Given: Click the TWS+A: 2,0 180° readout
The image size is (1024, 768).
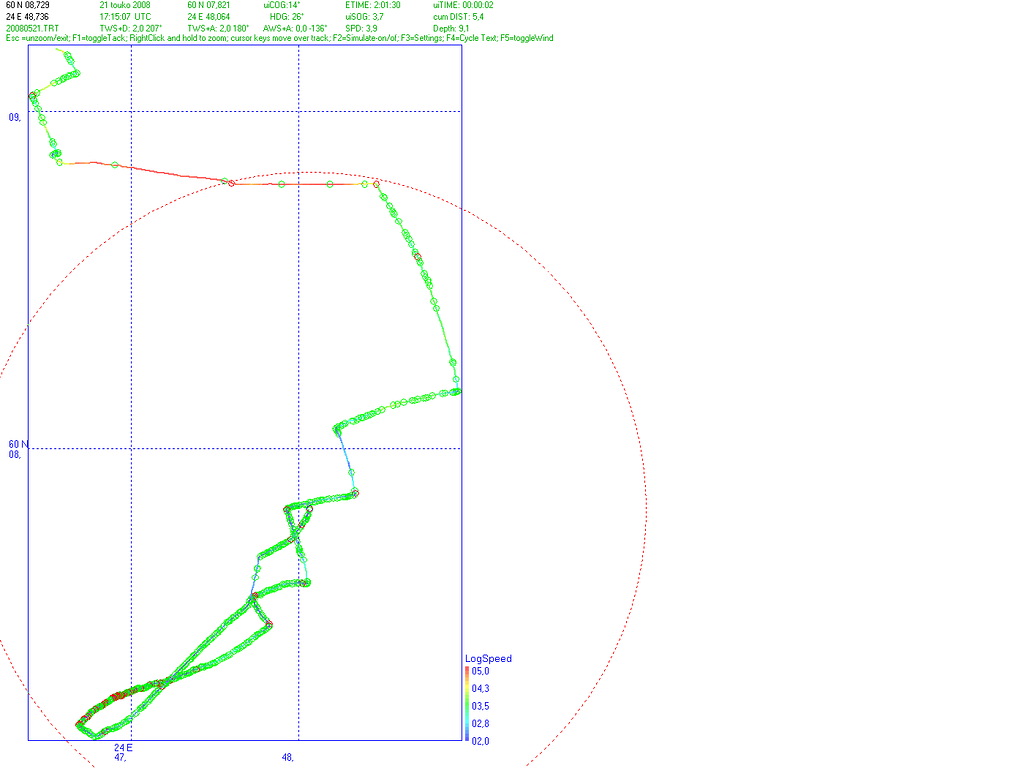Looking at the screenshot, I should 218,29.
